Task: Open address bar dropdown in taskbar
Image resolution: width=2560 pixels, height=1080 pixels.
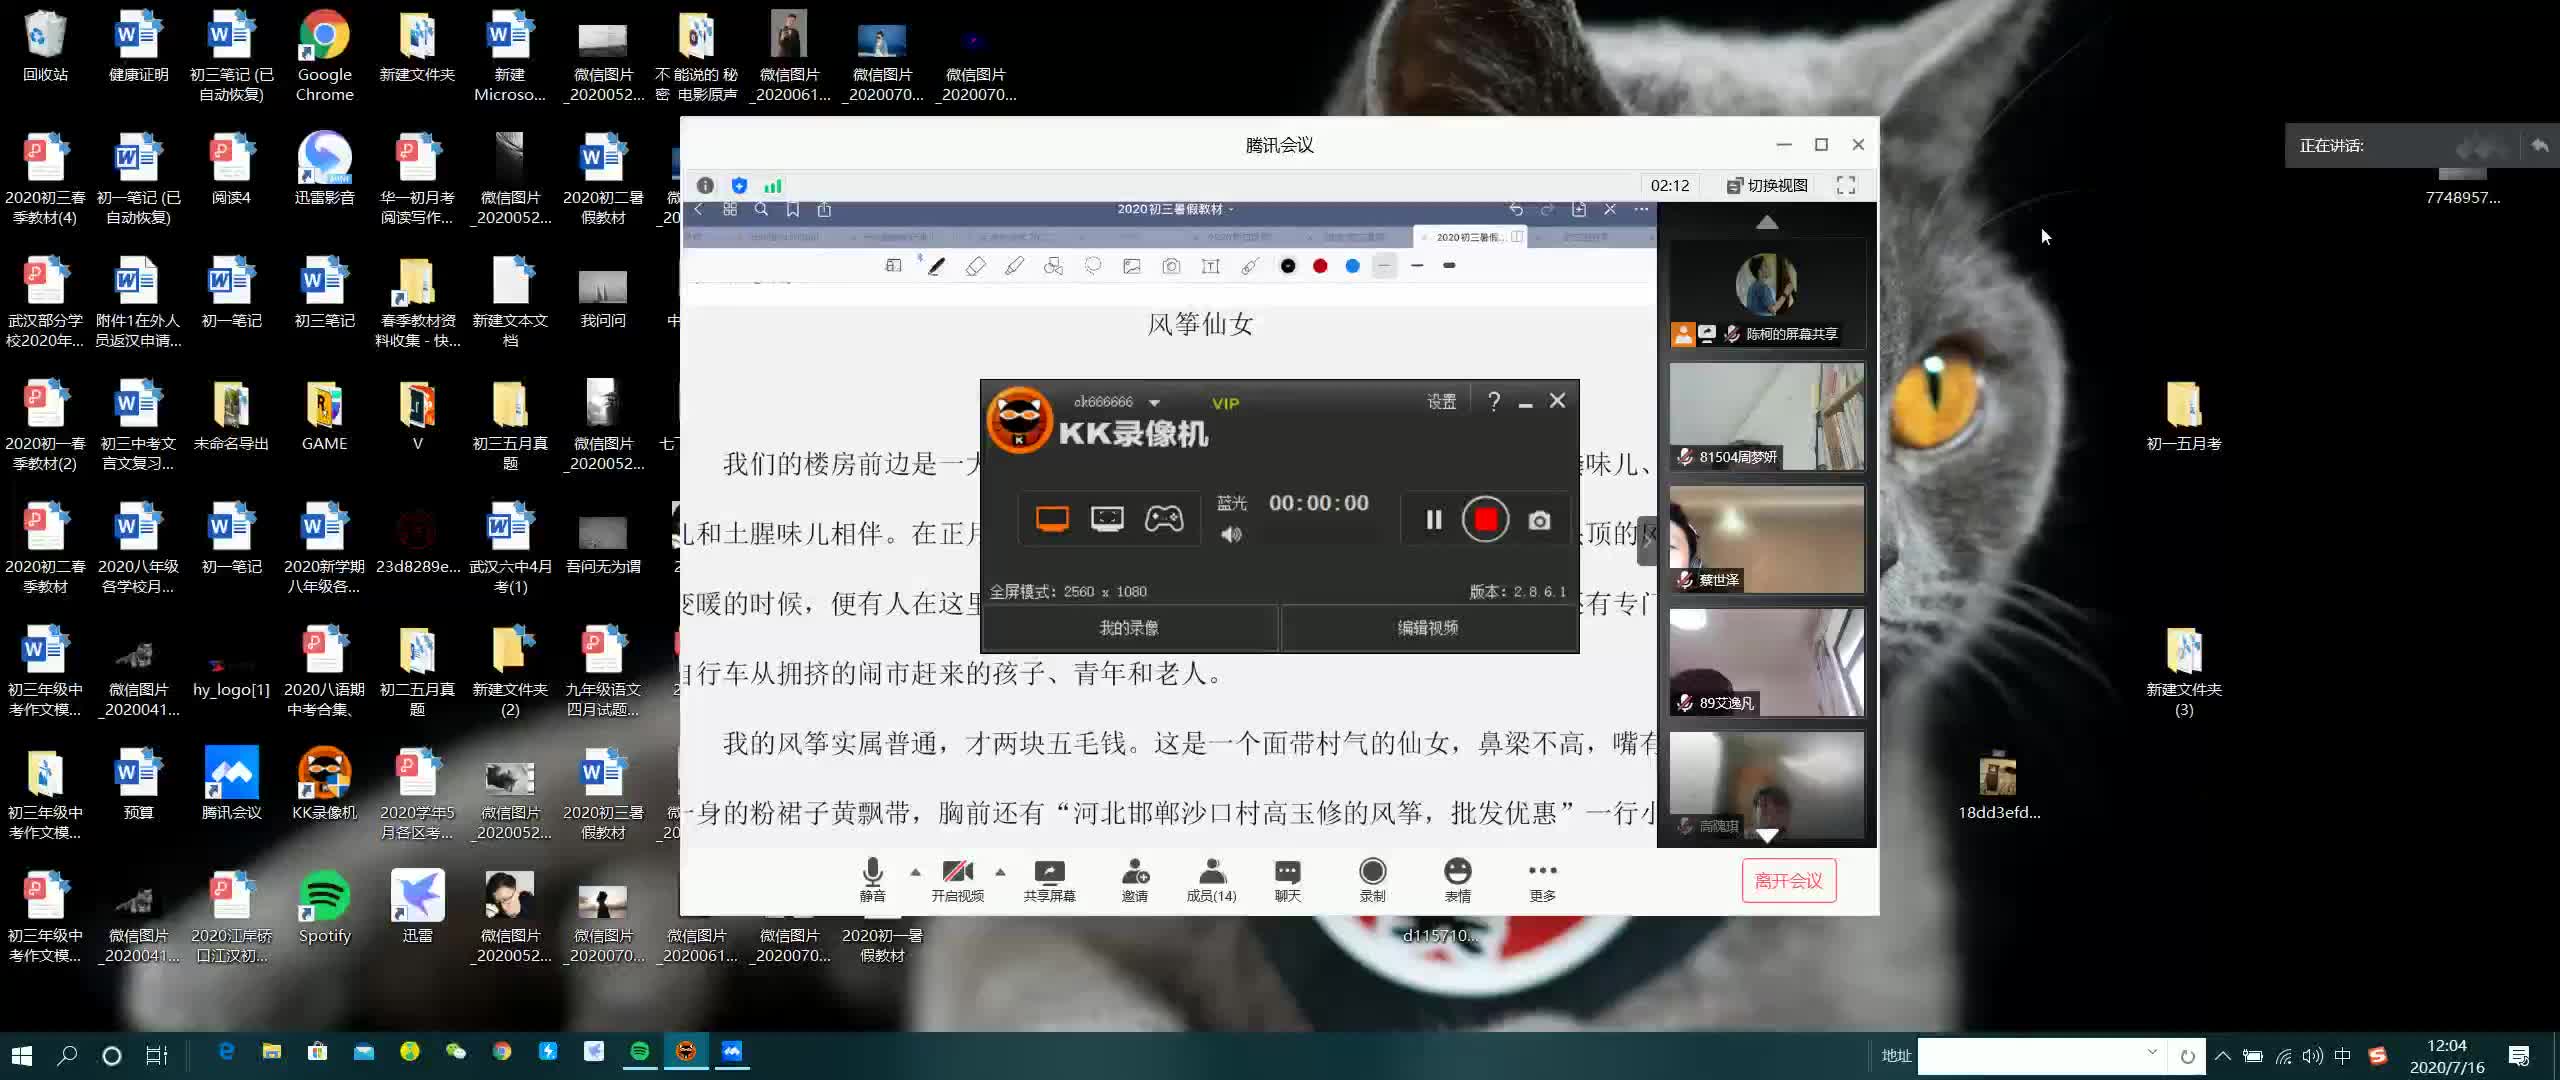Action: [x=2152, y=1053]
